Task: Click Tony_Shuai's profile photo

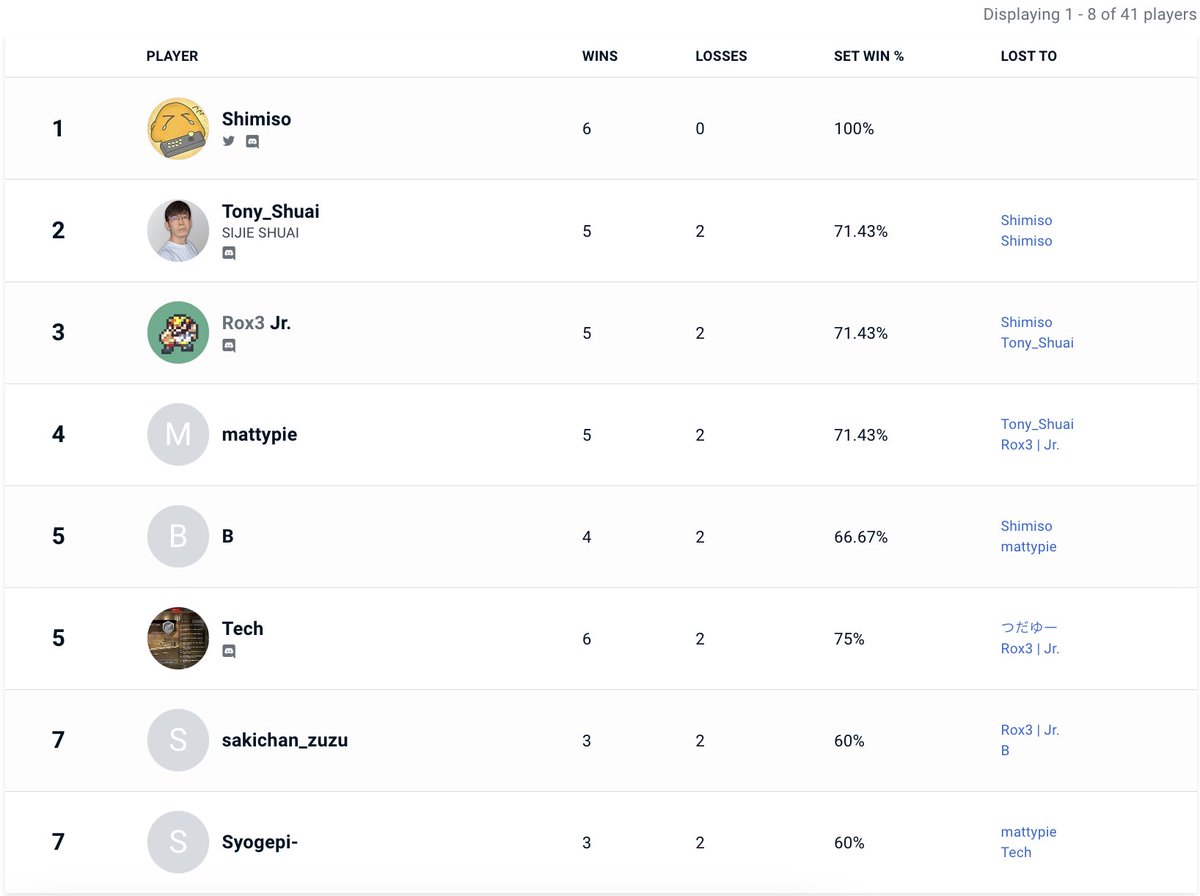Action: point(178,231)
